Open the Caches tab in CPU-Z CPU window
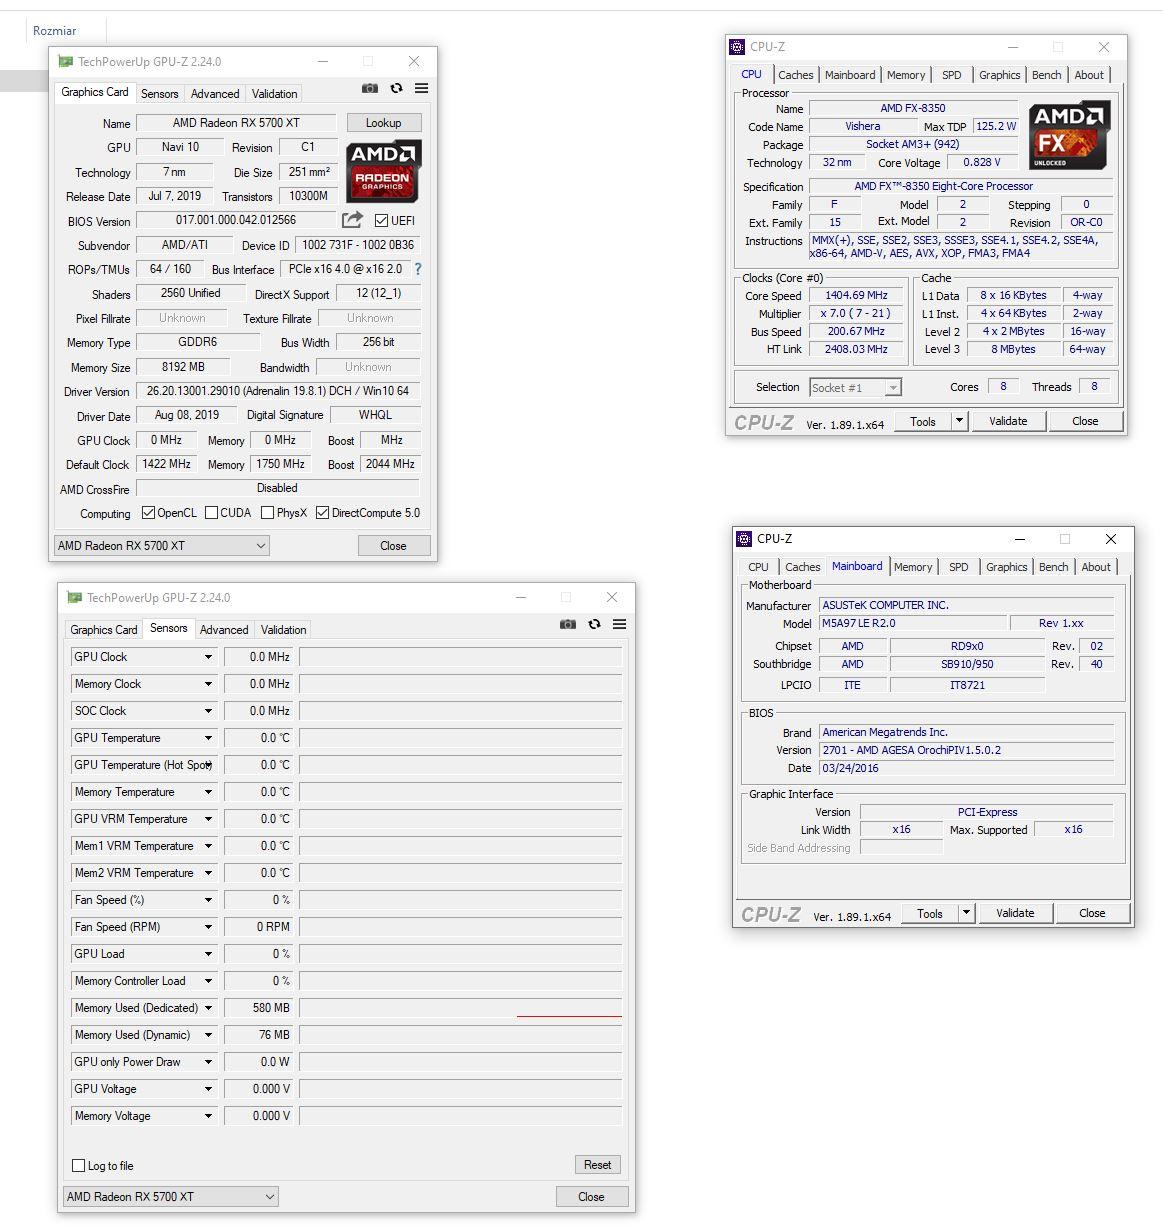 coord(796,75)
